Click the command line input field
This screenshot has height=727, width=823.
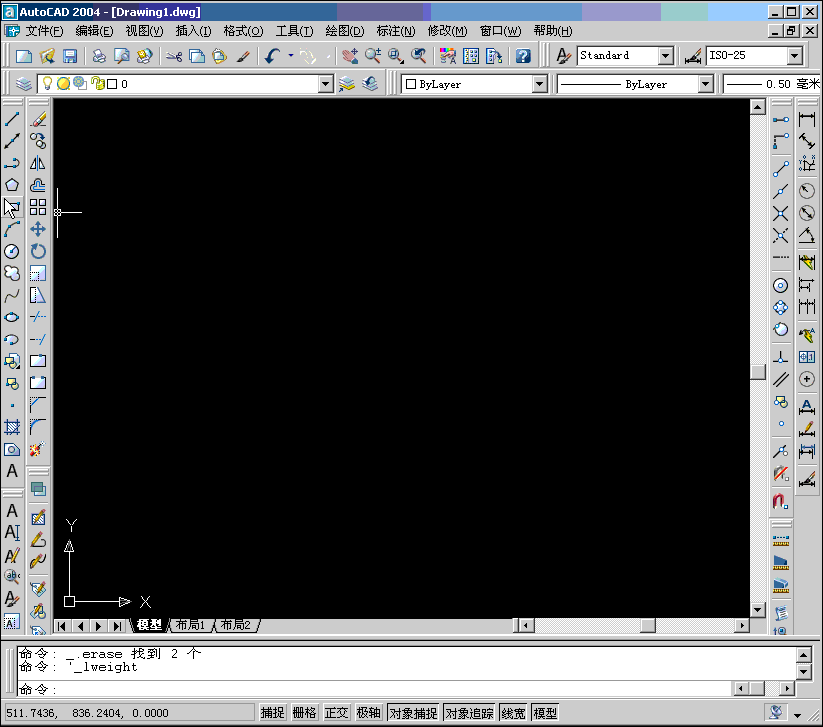point(375,689)
